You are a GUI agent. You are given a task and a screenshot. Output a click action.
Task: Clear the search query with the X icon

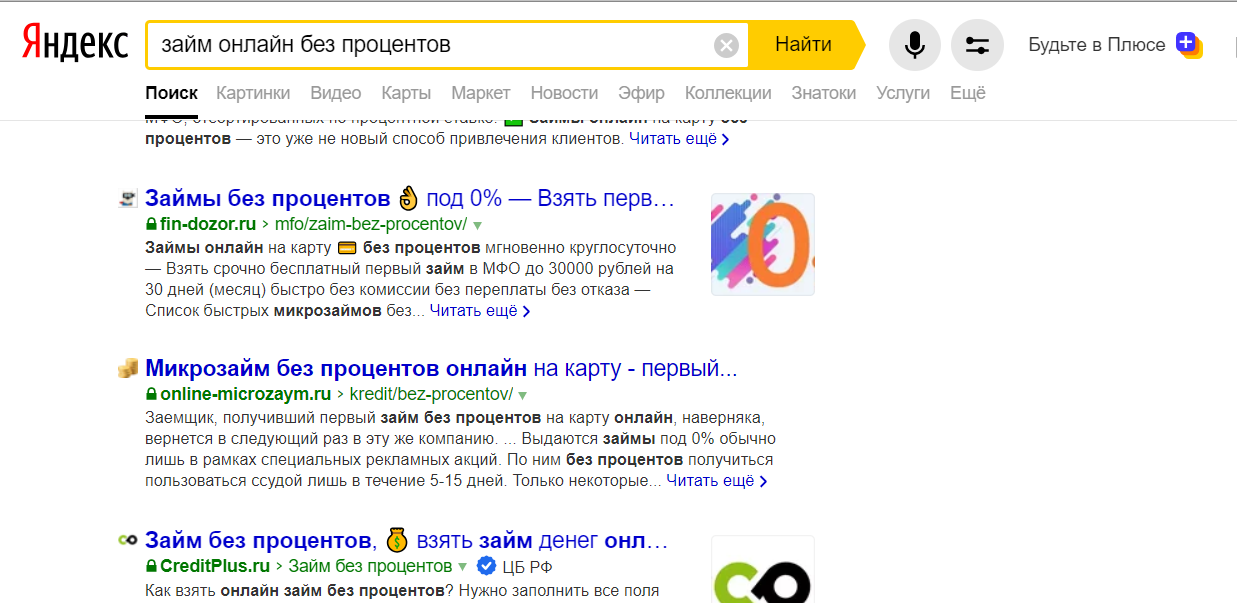[726, 45]
